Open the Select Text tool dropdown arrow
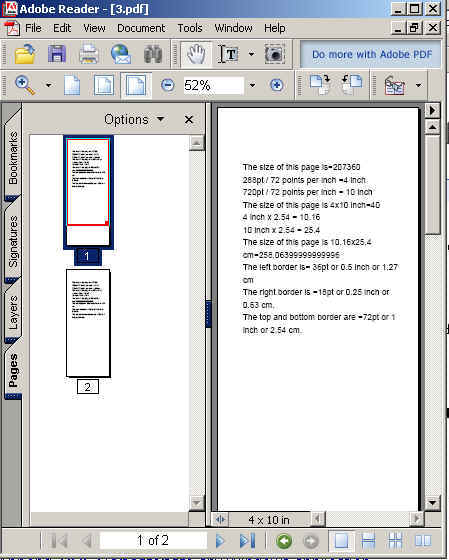 (251, 54)
